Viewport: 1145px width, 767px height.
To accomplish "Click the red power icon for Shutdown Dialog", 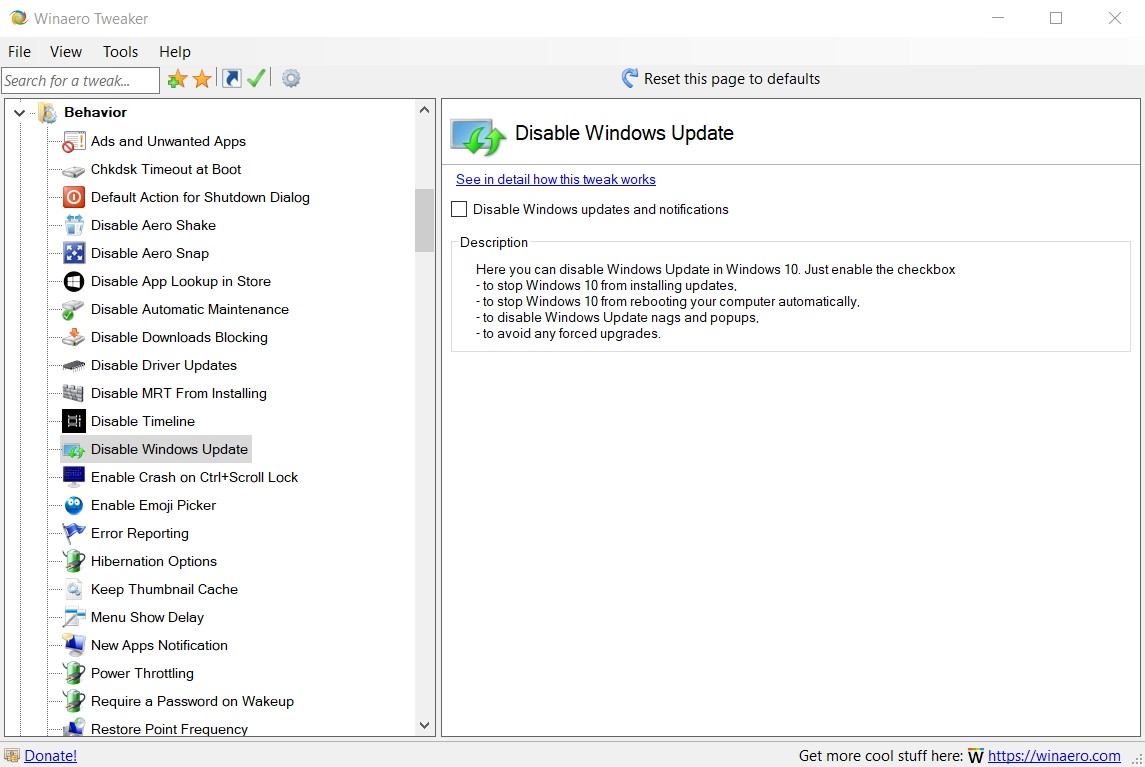I will click(74, 197).
